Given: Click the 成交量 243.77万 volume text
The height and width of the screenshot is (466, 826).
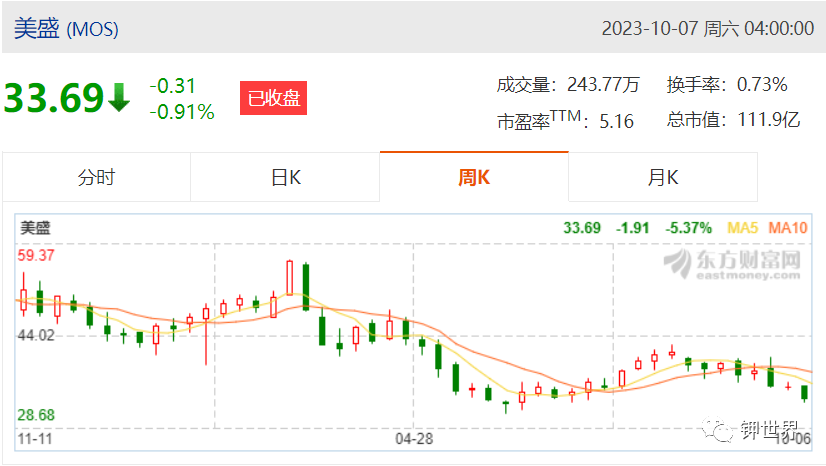Looking at the screenshot, I should (x=568, y=85).
